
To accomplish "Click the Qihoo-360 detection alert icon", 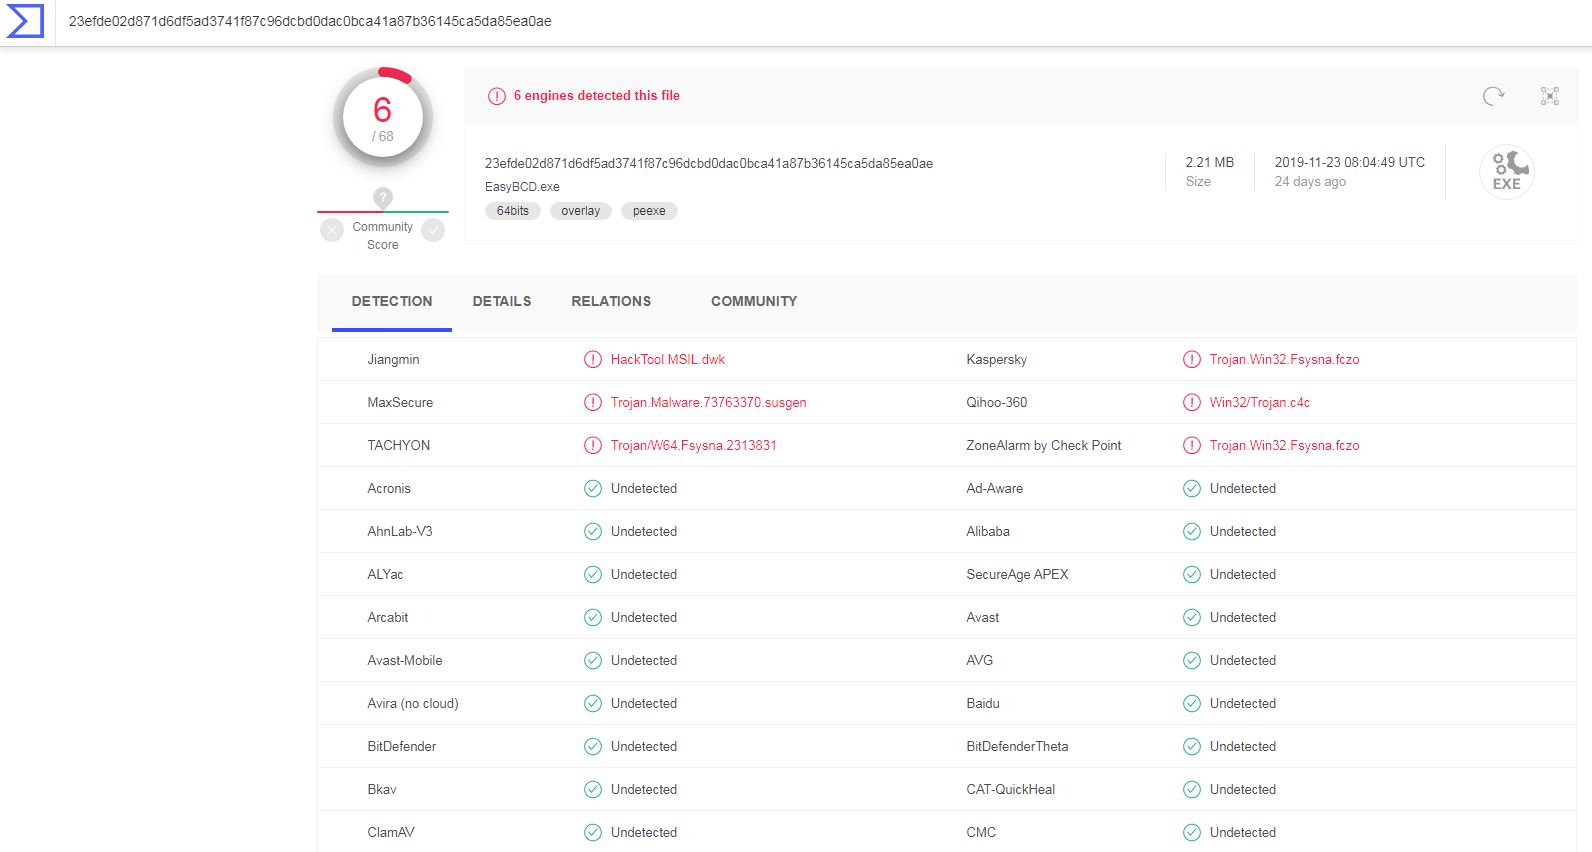I will (x=1192, y=402).
